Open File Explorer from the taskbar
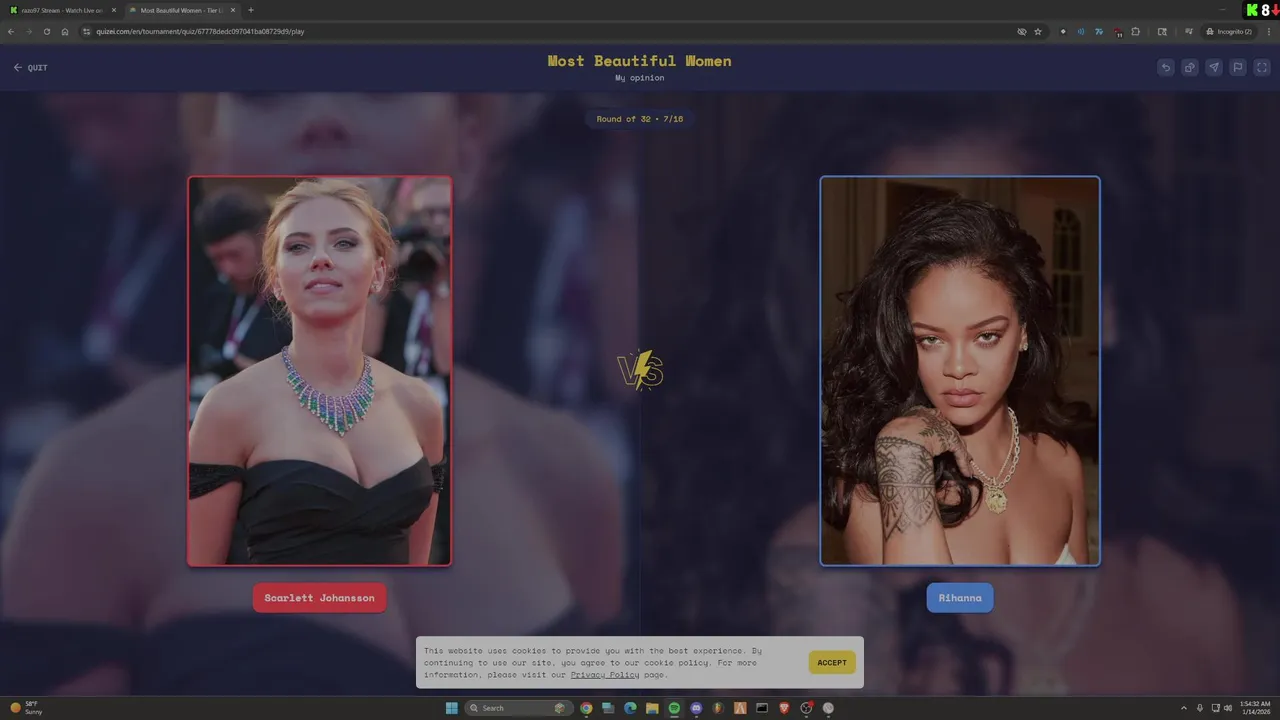 coord(652,708)
